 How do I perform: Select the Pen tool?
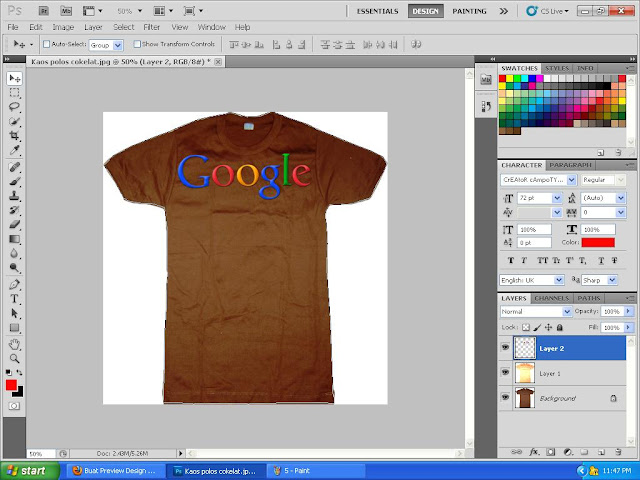[x=14, y=284]
